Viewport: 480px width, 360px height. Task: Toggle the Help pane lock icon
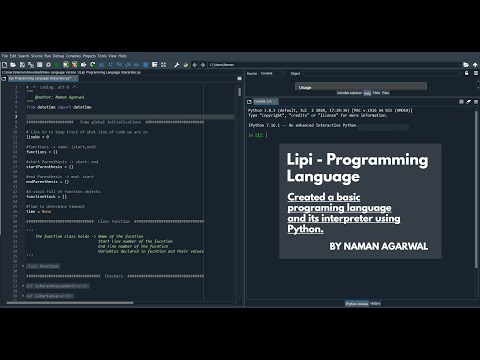coord(467,73)
